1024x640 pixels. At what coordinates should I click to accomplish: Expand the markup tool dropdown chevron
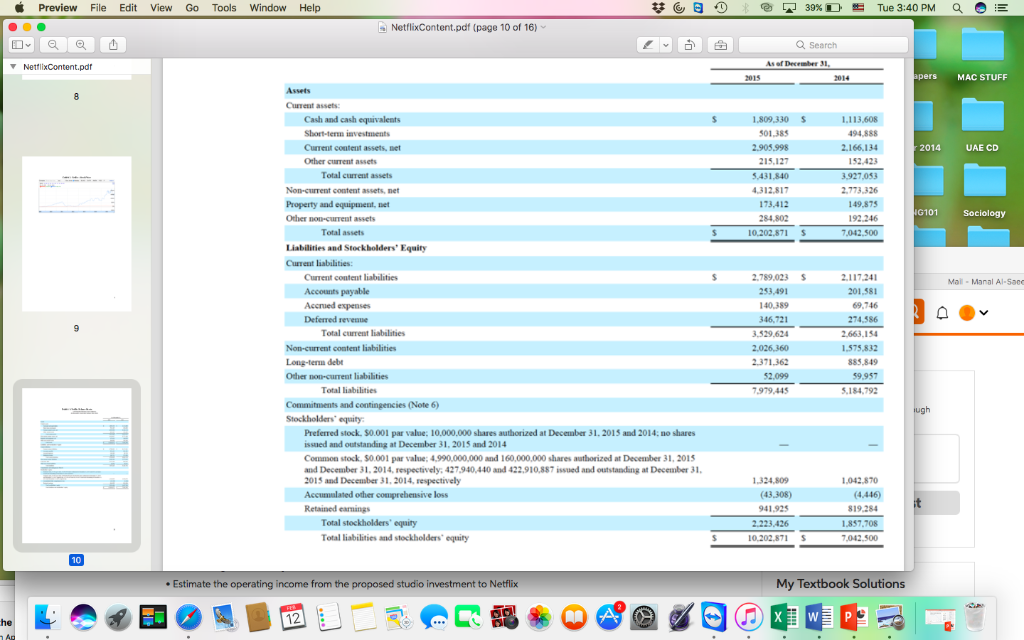pos(665,45)
